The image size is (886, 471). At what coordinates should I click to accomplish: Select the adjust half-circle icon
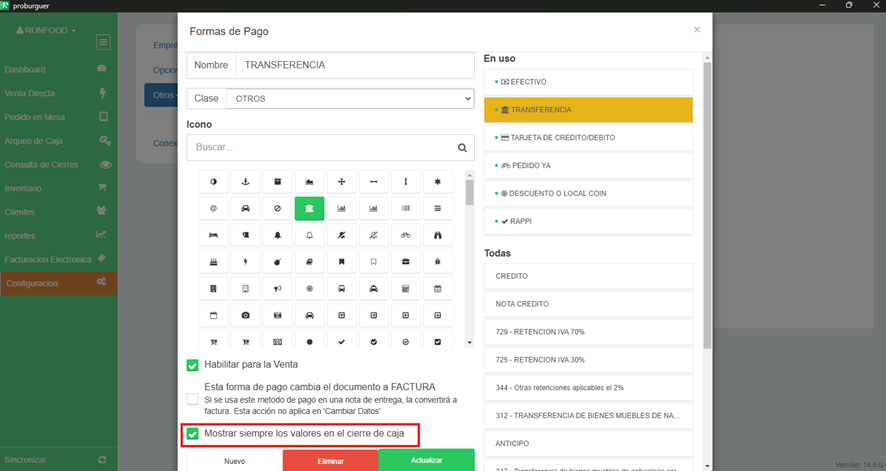[213, 182]
